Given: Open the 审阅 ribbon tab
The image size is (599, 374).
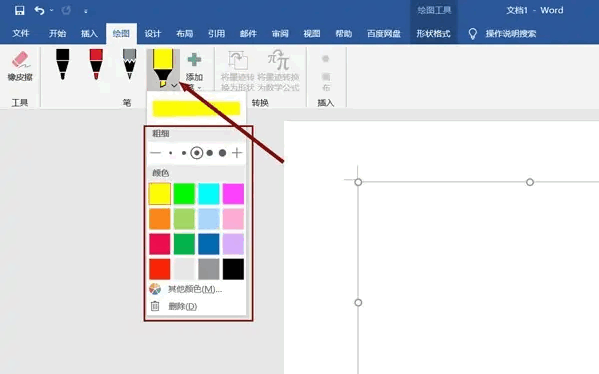Looking at the screenshot, I should (280, 34).
